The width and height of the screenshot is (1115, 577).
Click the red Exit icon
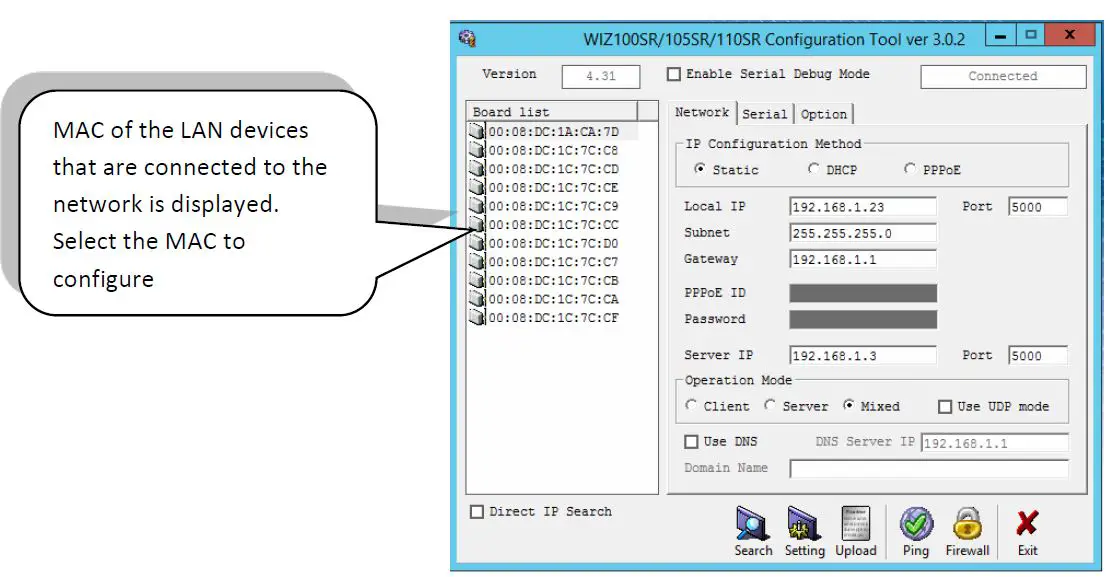1027,532
